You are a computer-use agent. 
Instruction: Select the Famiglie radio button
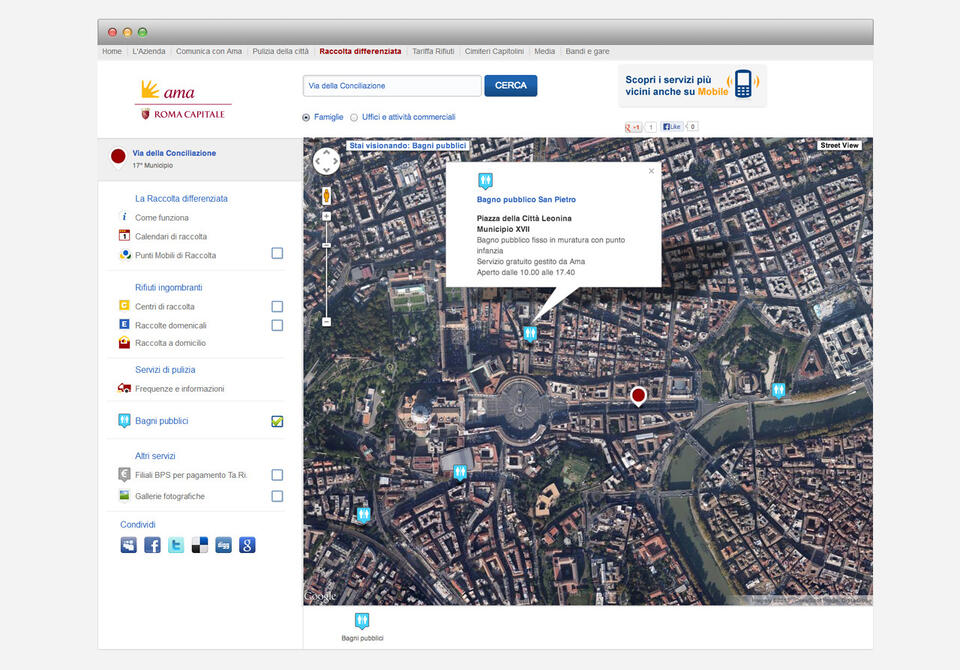point(306,118)
